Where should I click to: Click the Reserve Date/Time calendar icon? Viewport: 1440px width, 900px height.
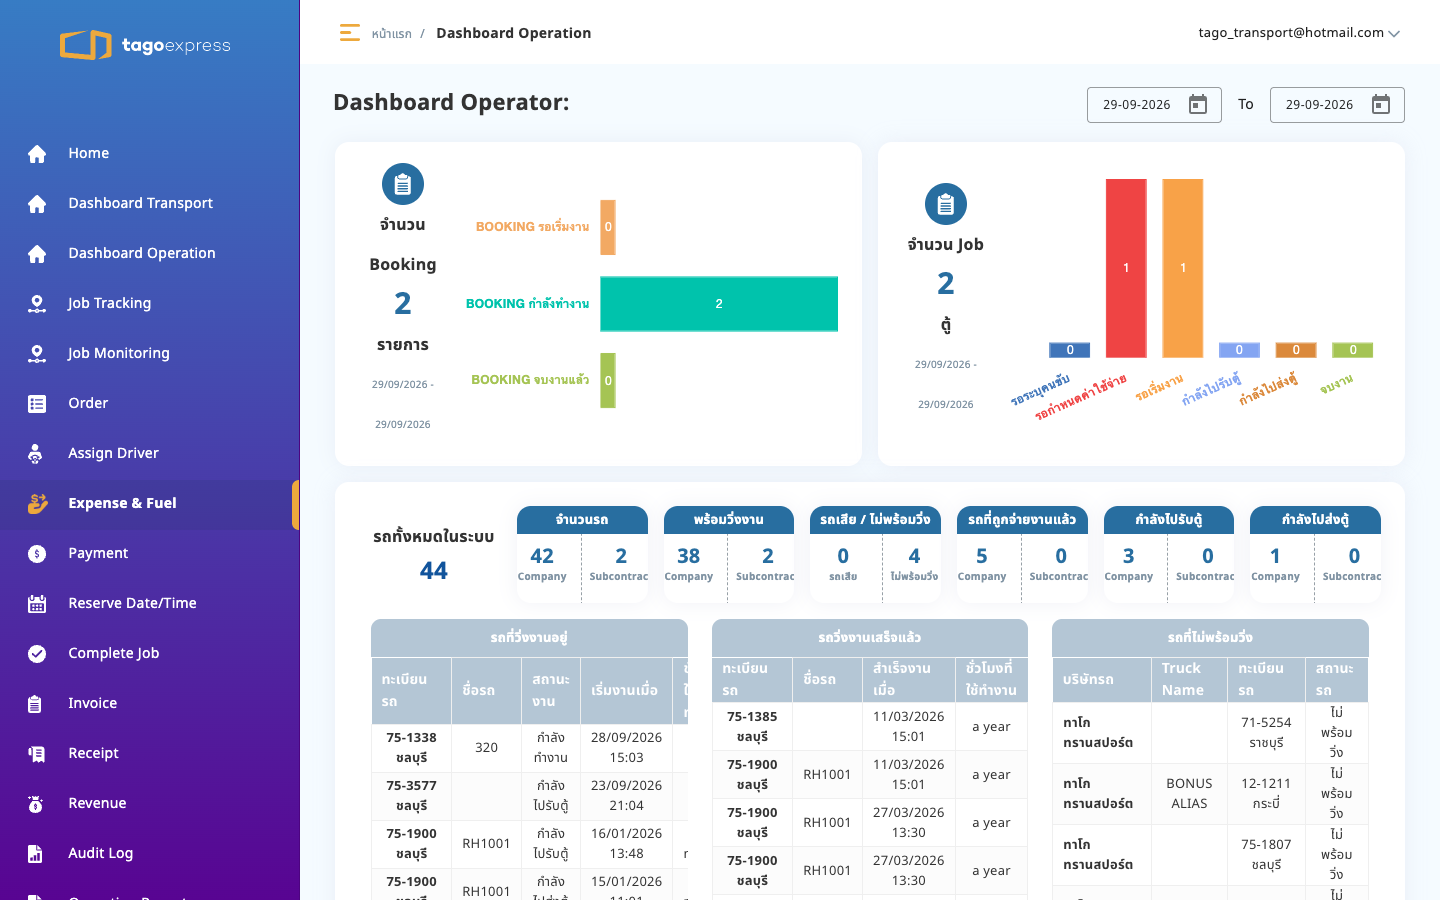[37, 603]
